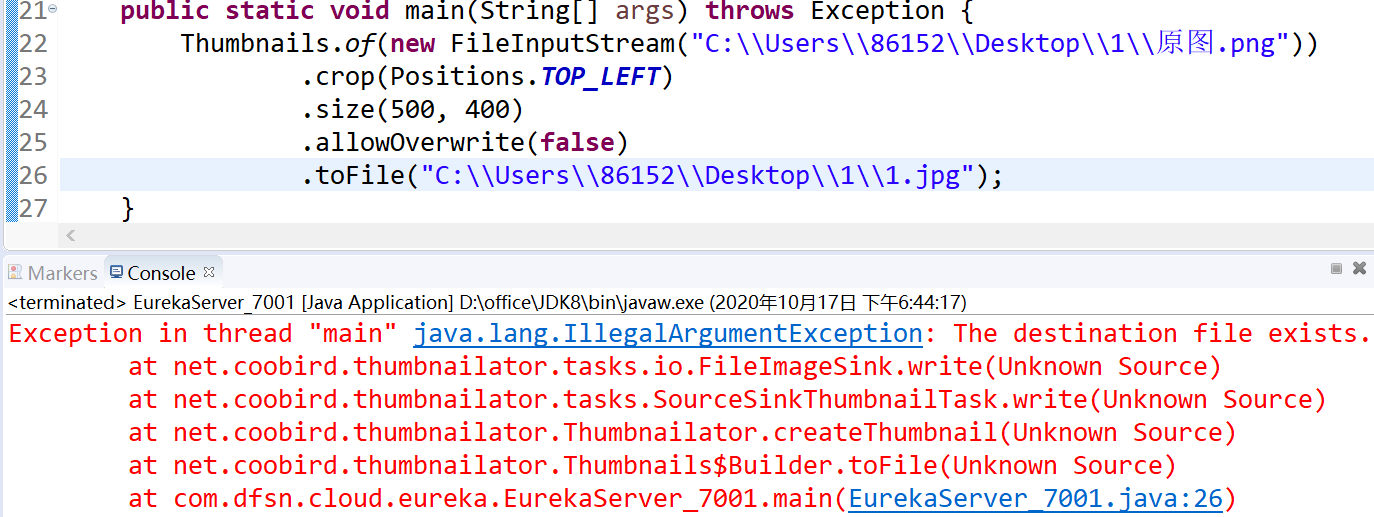Click line number 27 in the gutter
The height and width of the screenshot is (517, 1374).
[x=33, y=208]
